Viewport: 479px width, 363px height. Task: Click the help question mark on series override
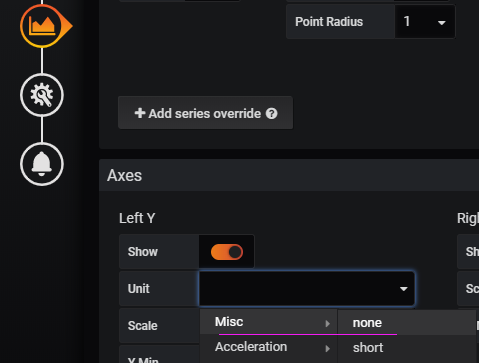(272, 114)
